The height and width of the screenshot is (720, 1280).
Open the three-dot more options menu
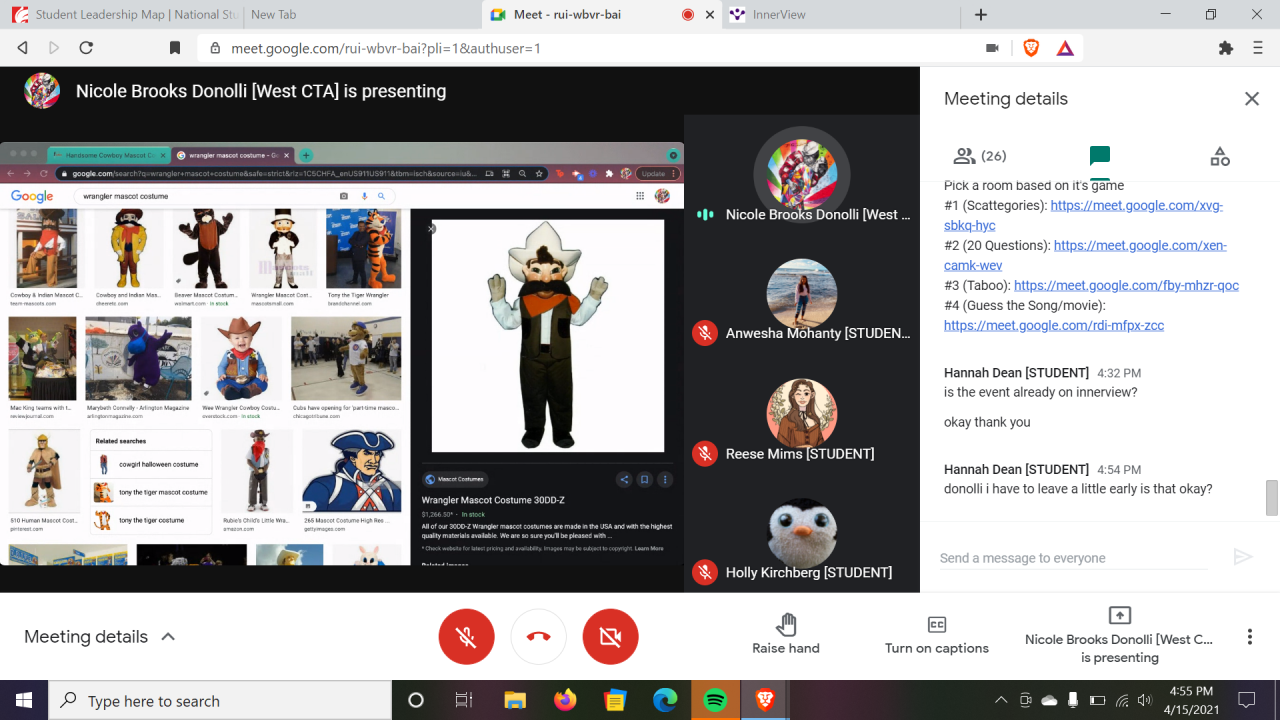1249,637
